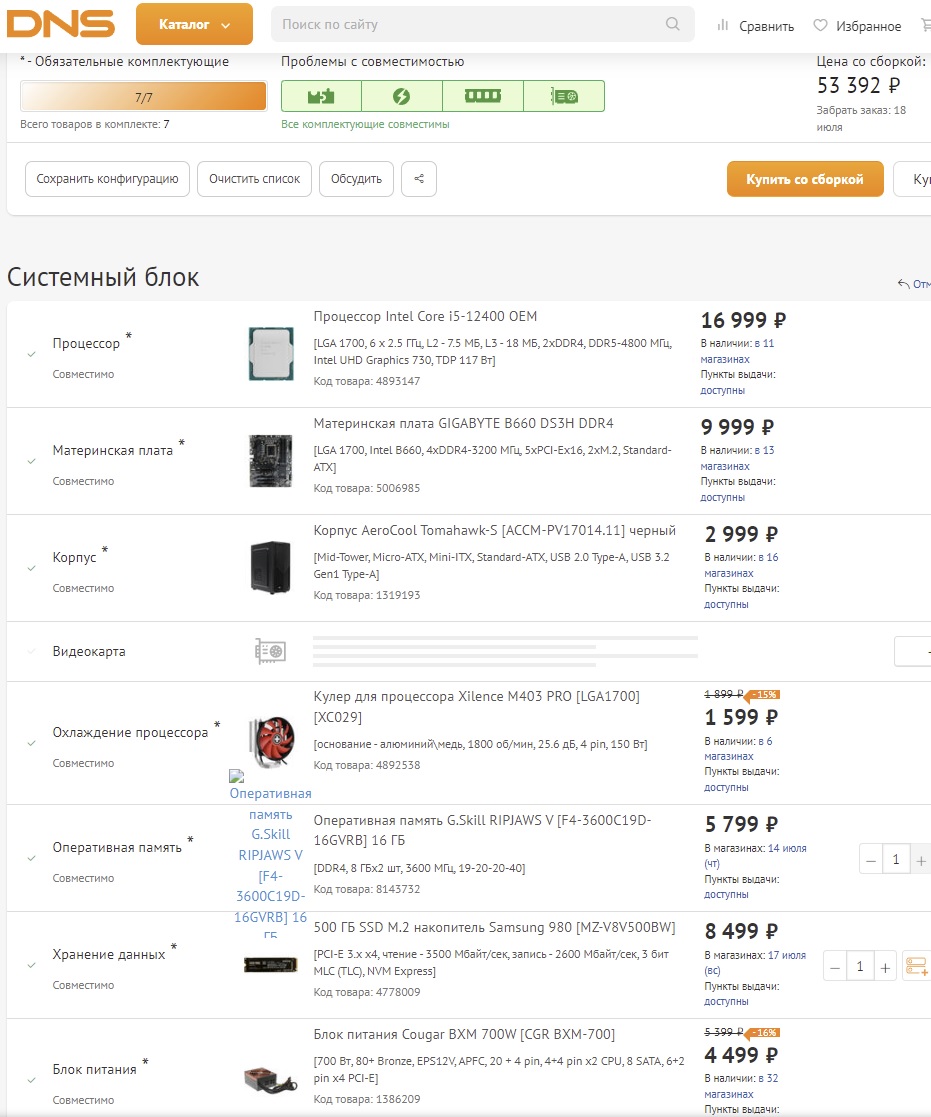Click the Xilence cooler thumbnail
This screenshot has height=1117, width=931.
point(272,742)
